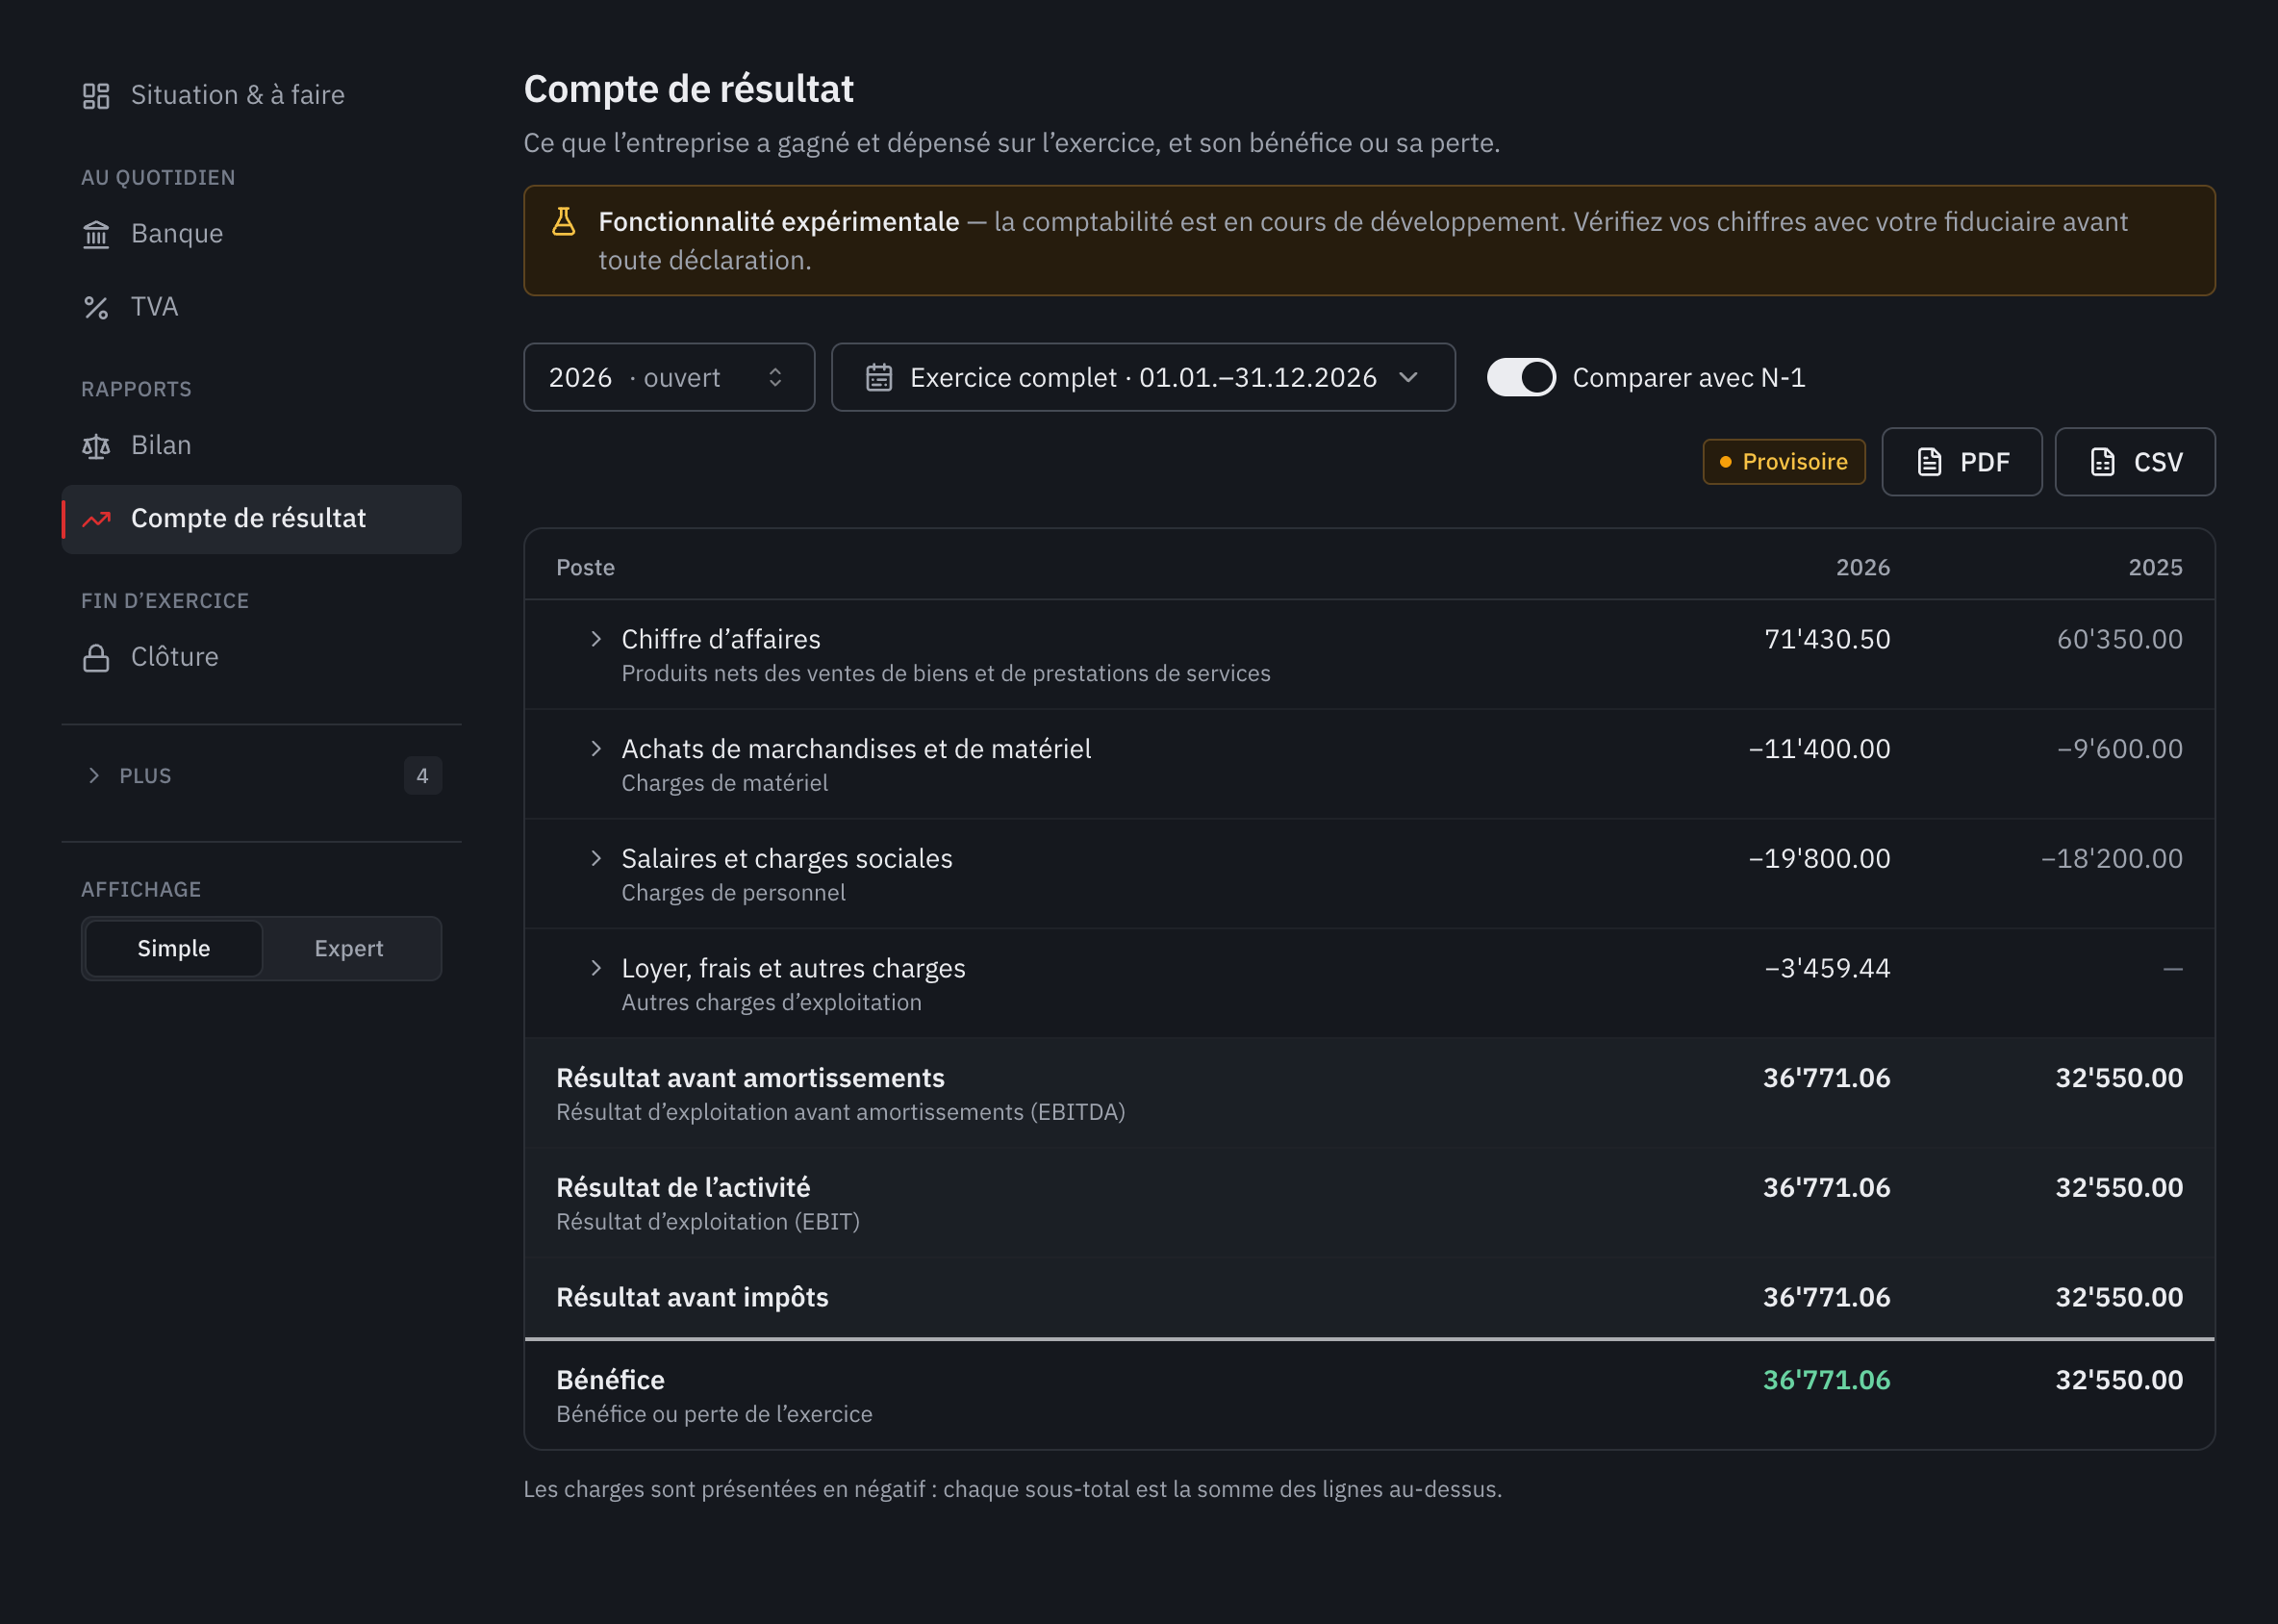The width and height of the screenshot is (2278, 1624).
Task: Click the 2025 value −18'200.00
Action: click(x=2112, y=859)
